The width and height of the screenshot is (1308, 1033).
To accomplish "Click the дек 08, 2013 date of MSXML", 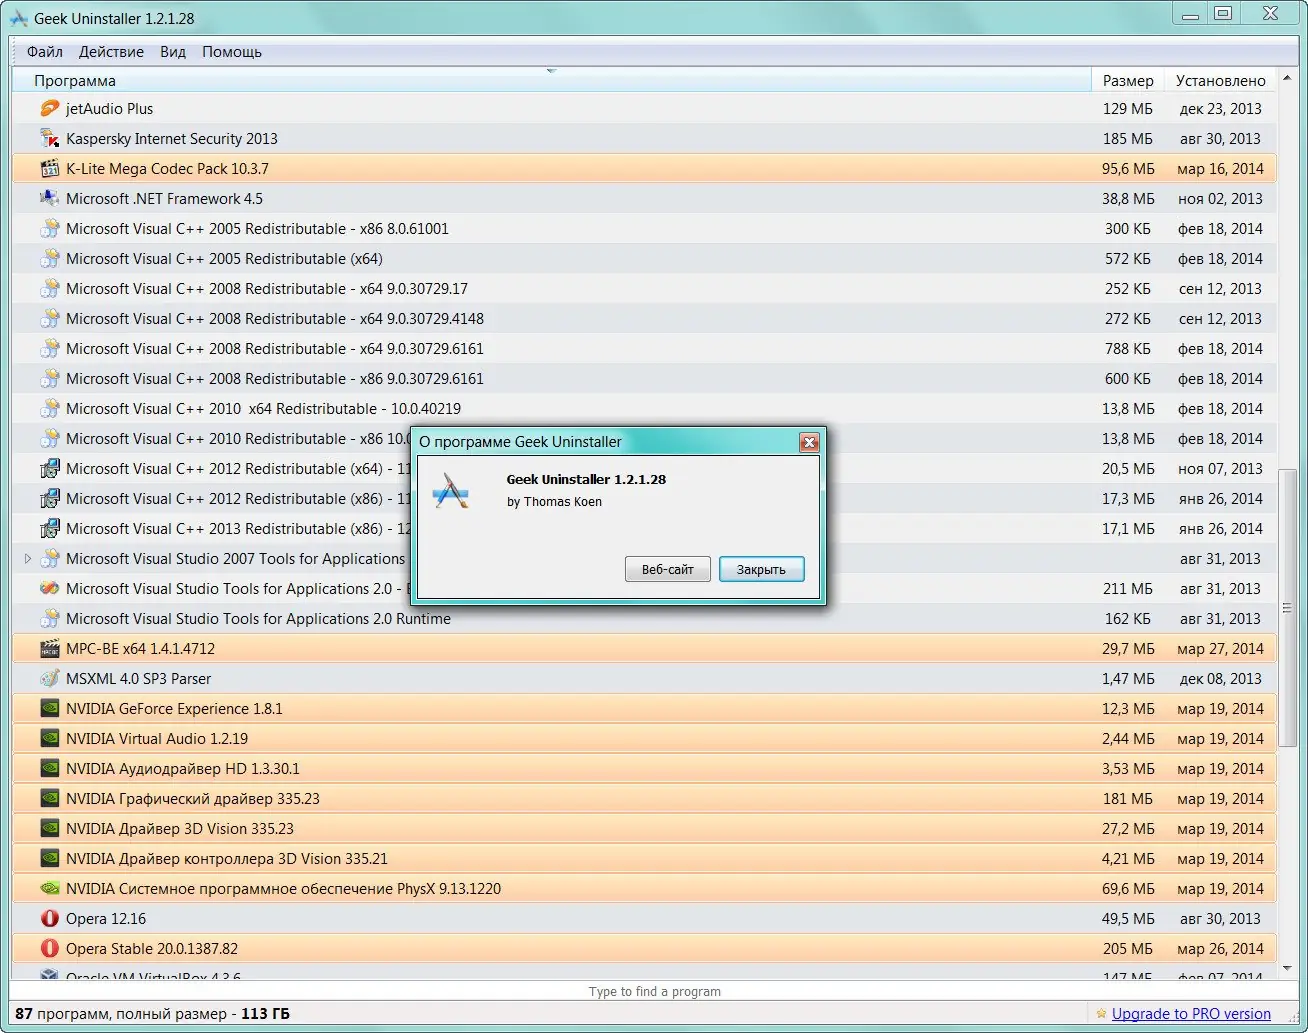I will pyautogui.click(x=1220, y=678).
